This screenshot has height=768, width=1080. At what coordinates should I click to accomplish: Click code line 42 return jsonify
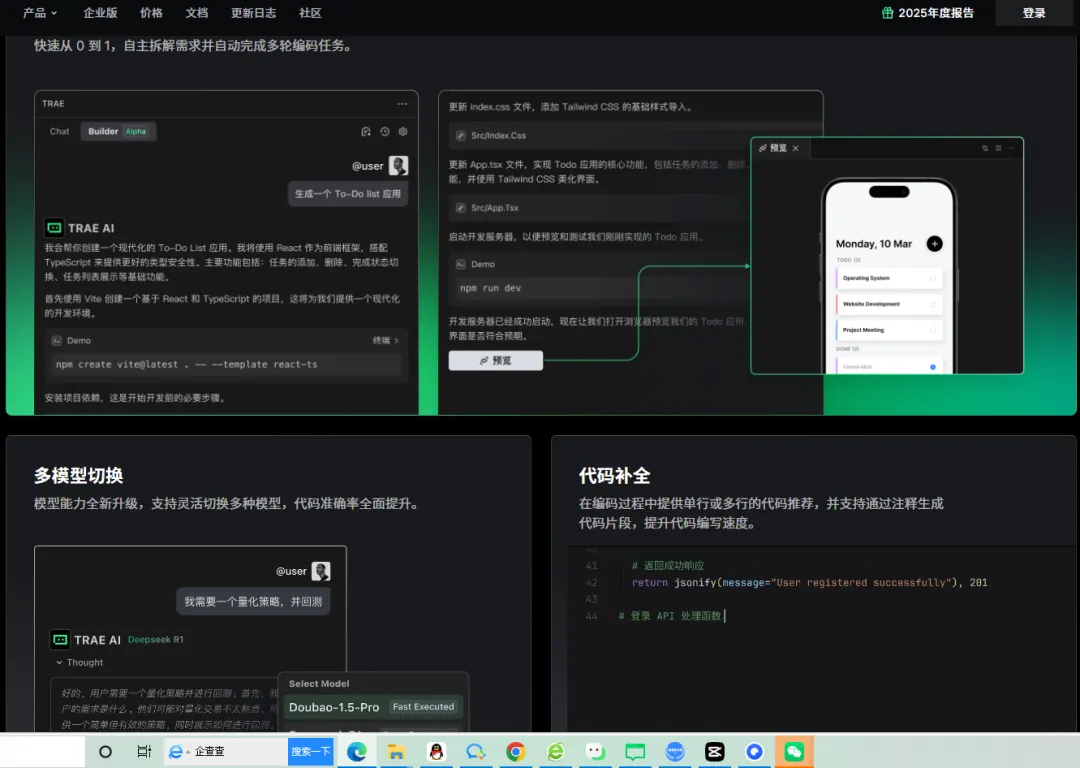click(809, 583)
